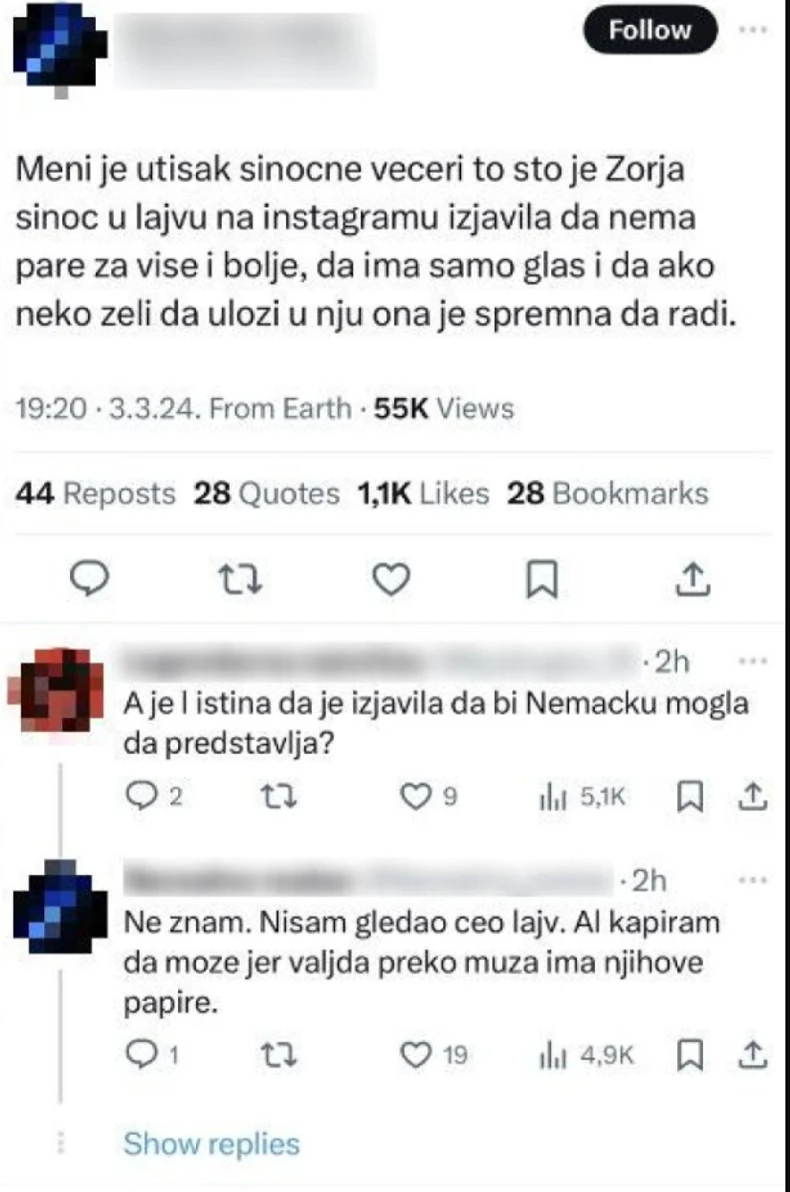
Task: Open the 1,1K Likes list
Action: coord(423,493)
